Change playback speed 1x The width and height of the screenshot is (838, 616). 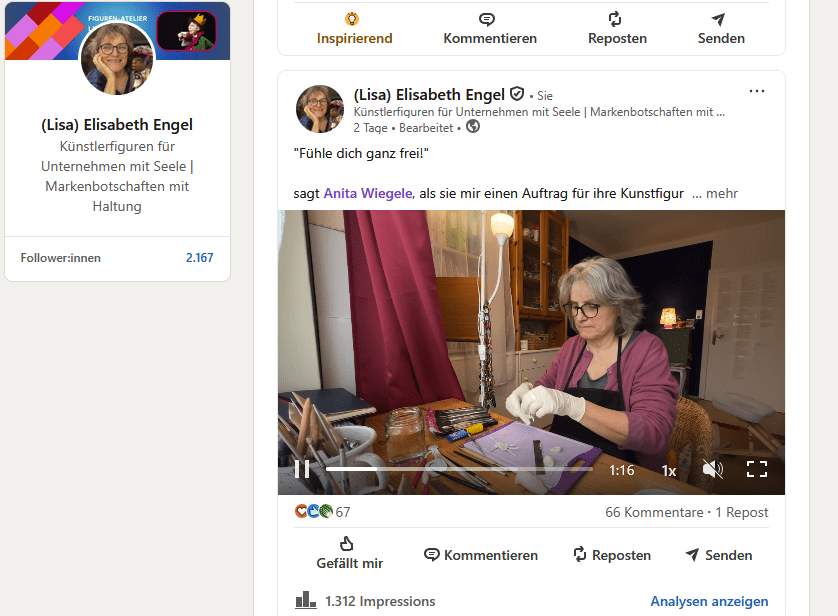(669, 470)
